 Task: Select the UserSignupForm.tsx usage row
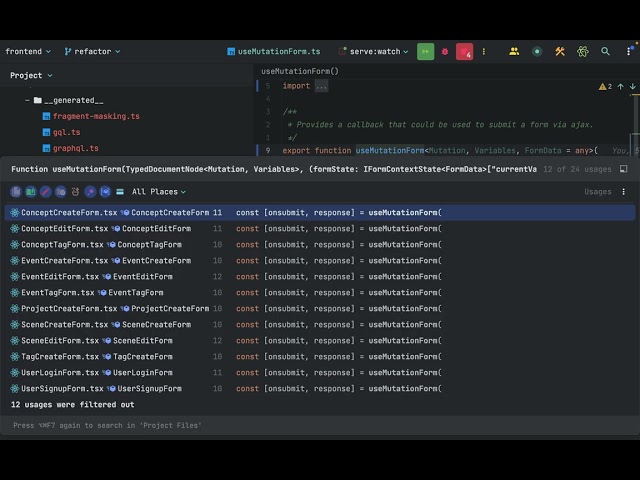tap(320, 389)
